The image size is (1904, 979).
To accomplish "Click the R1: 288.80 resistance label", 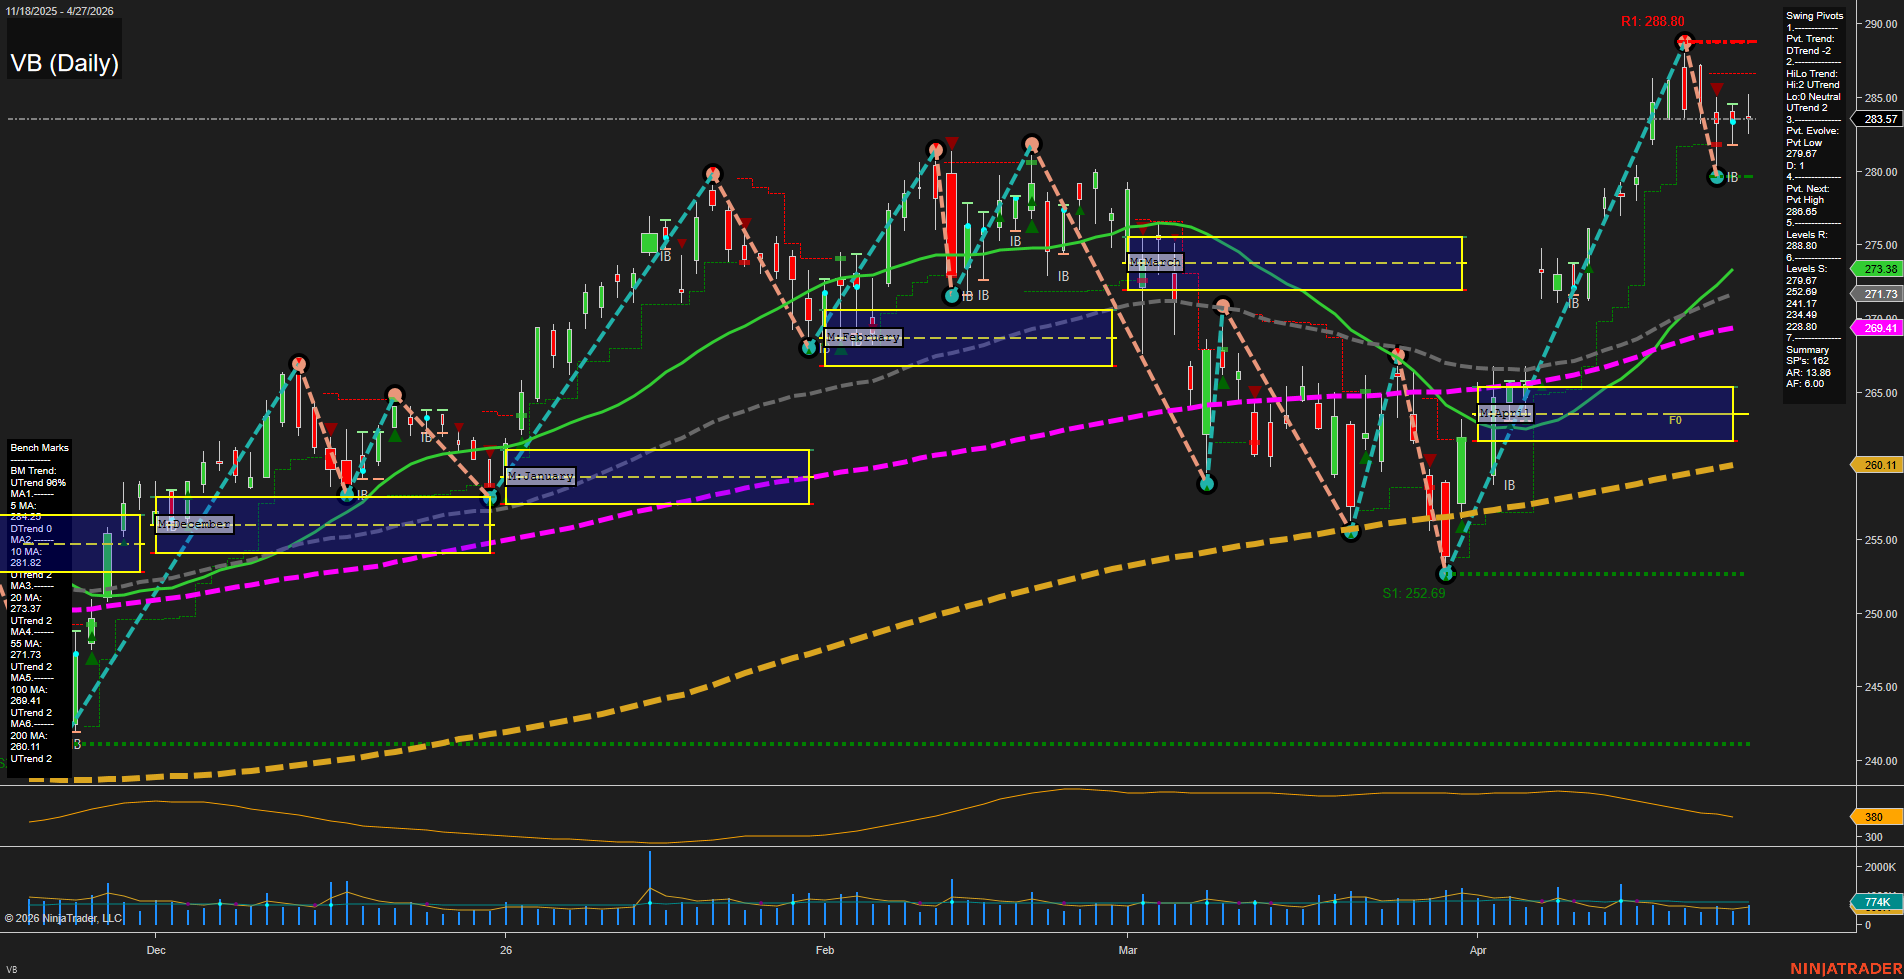I will click(1652, 21).
